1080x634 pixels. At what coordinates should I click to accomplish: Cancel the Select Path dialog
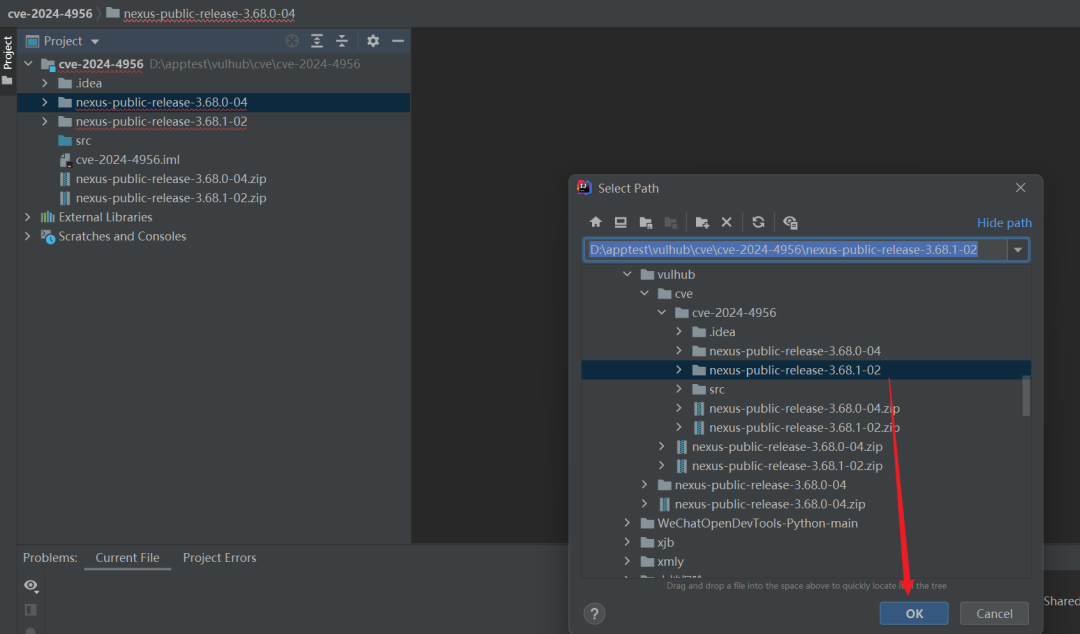coord(994,613)
